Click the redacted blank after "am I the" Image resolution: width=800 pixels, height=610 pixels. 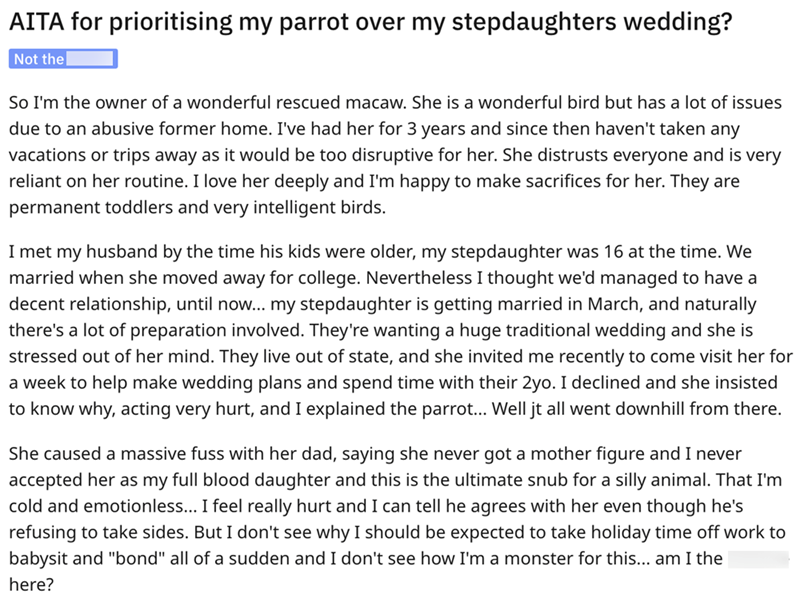758,558
